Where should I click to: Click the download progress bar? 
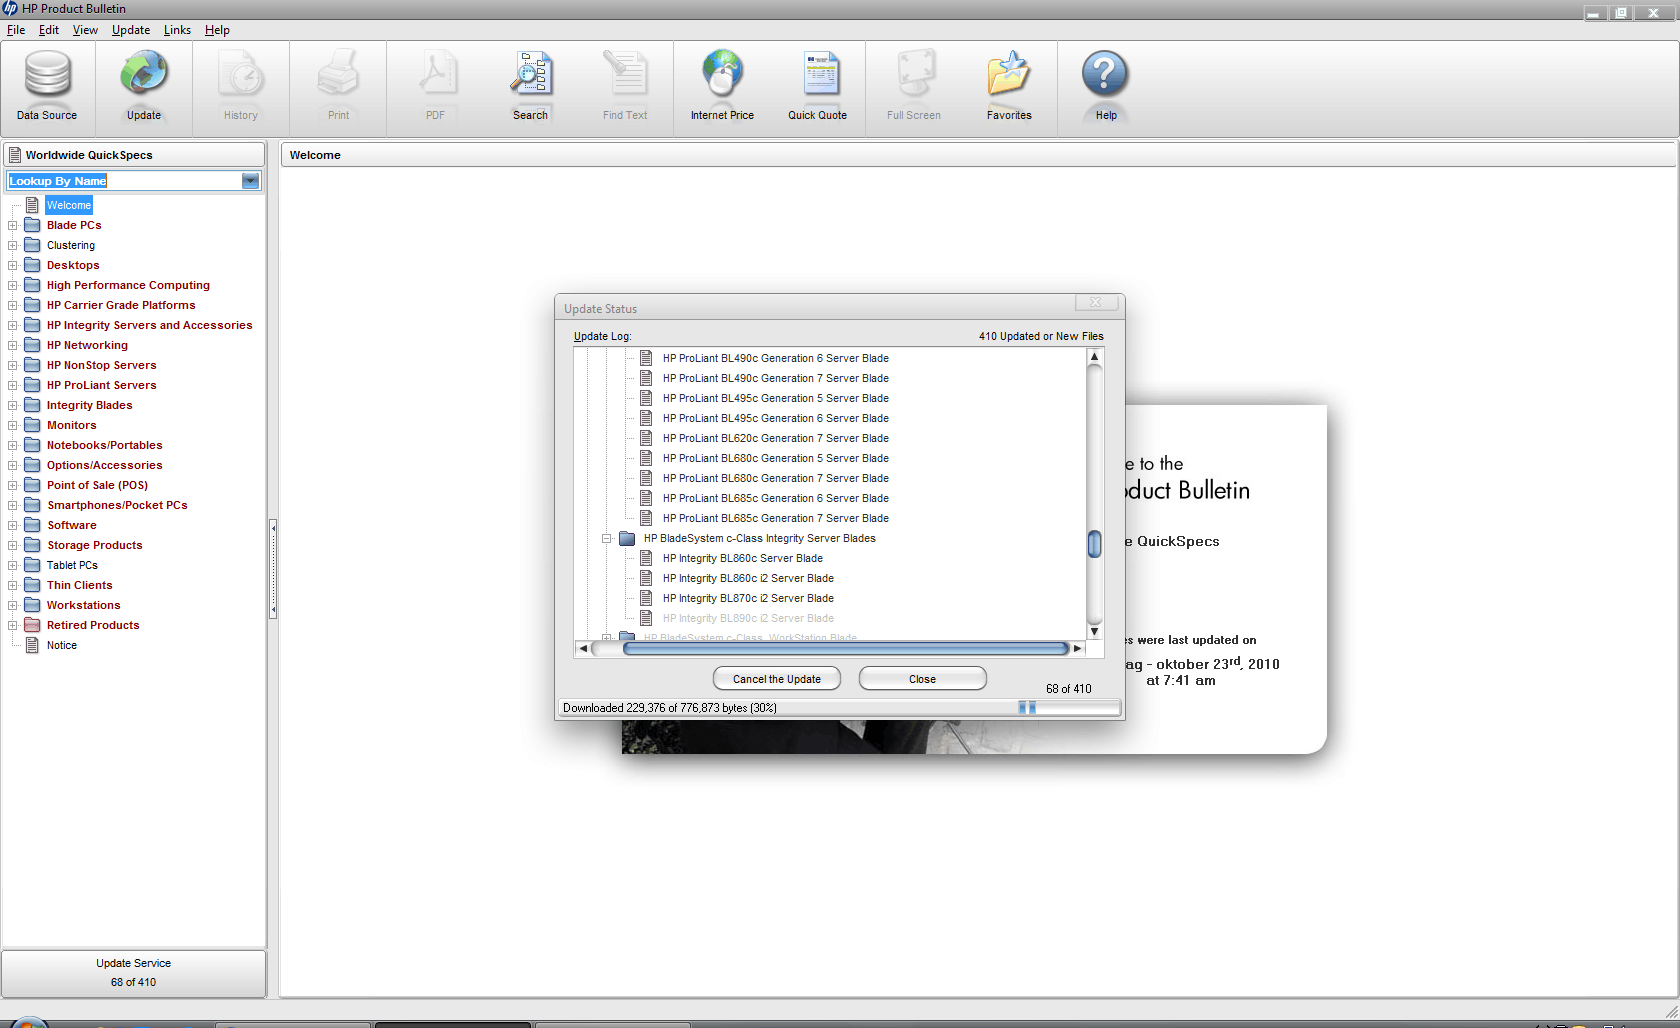coord(1069,708)
